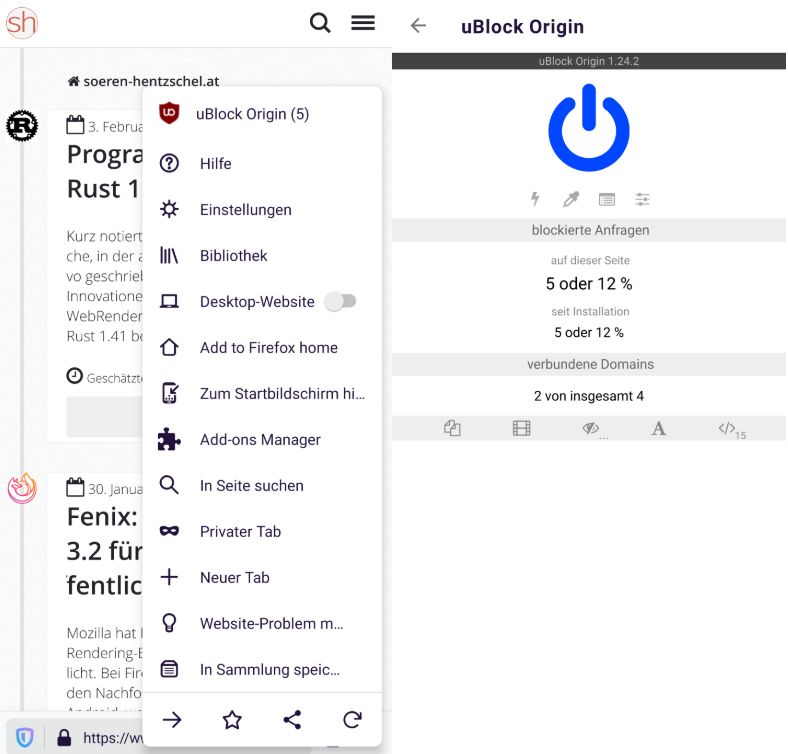Image resolution: width=788 pixels, height=754 pixels.
Task: Select Zum Startbildschirm hinzufügen entry
Action: tap(262, 394)
